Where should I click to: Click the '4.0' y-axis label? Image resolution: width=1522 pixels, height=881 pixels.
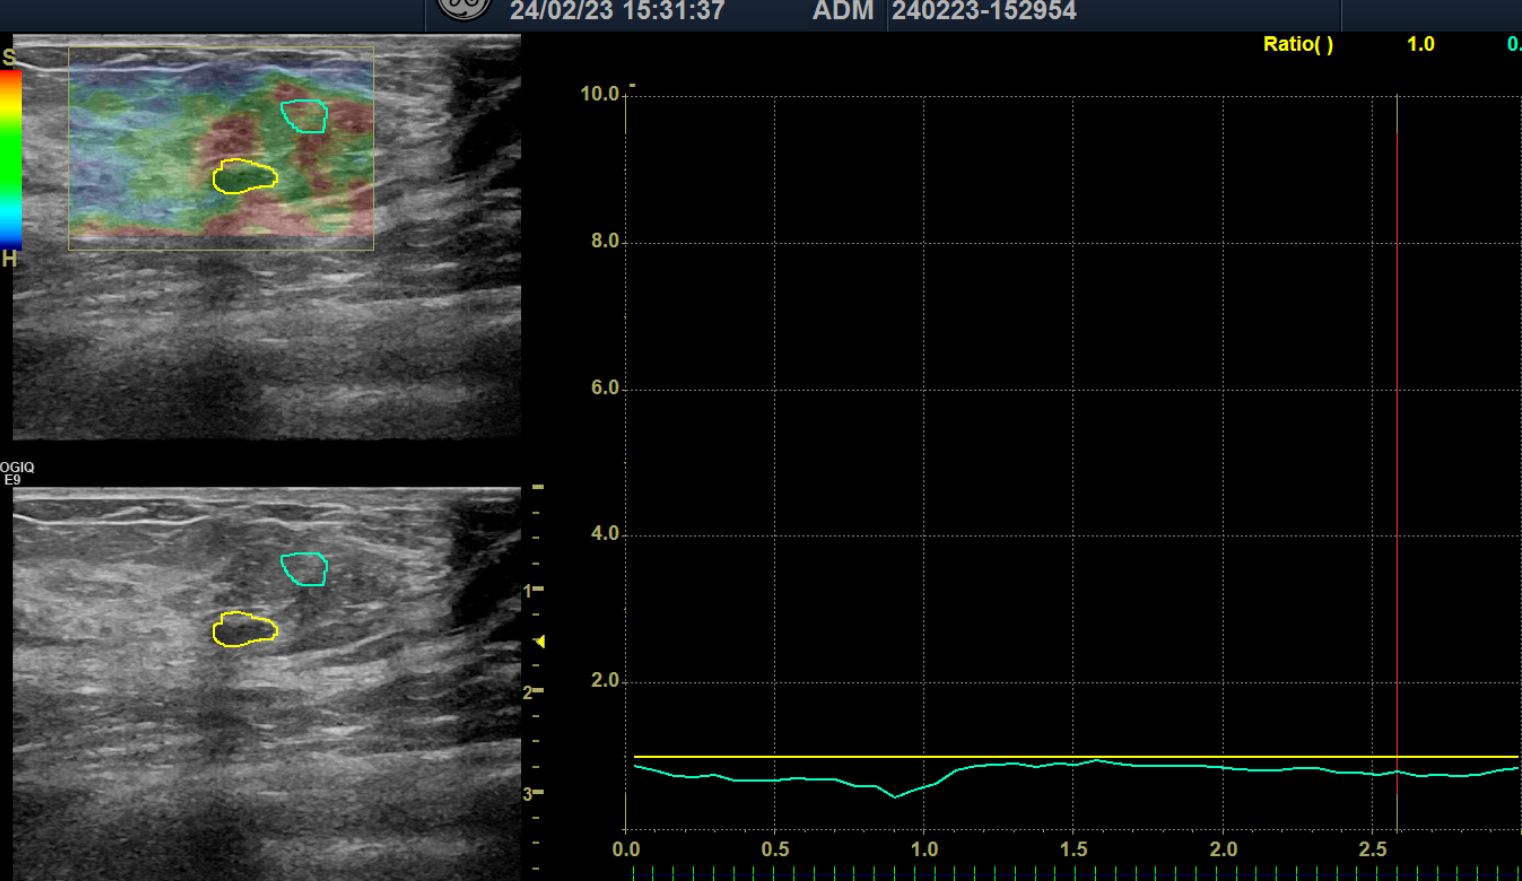605,534
